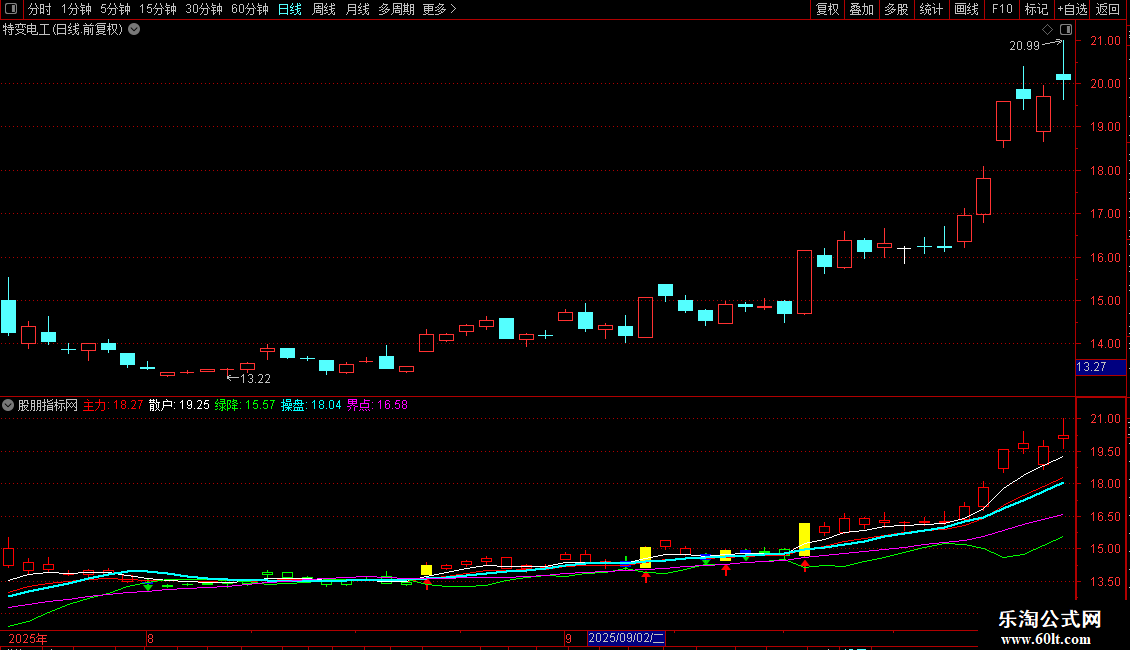
Task: Click the 返回 back button
Action: [1108, 9]
